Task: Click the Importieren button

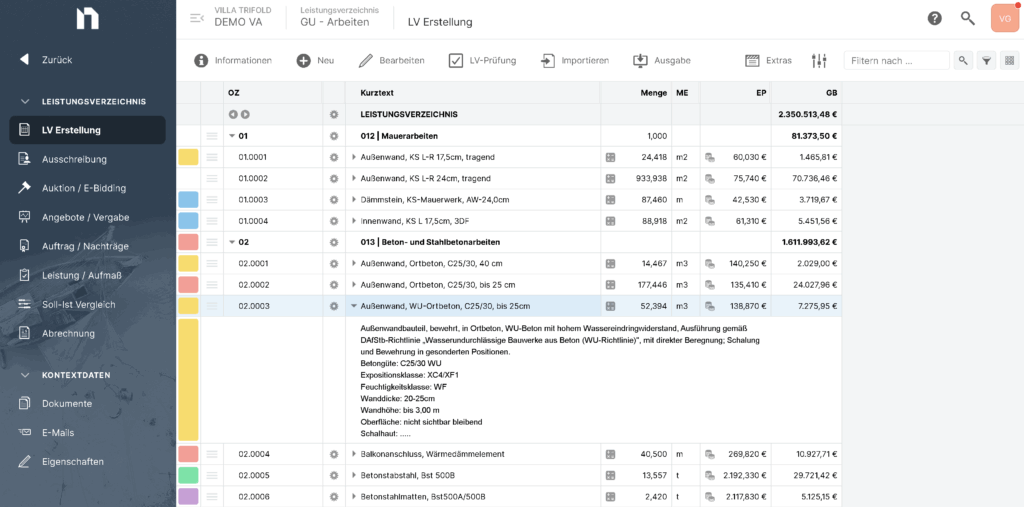Action: point(574,61)
